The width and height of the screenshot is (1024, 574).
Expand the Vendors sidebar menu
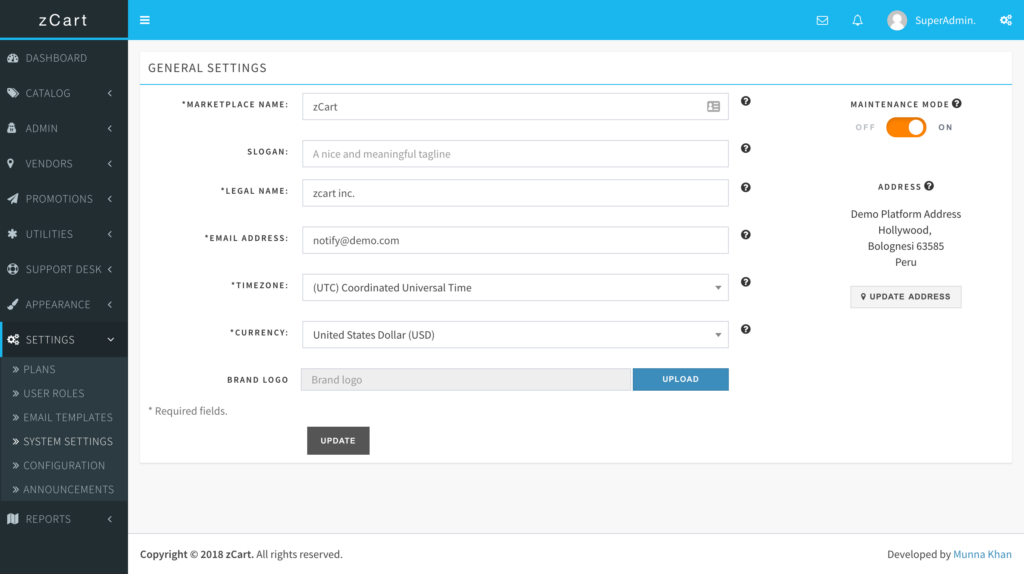(64, 163)
